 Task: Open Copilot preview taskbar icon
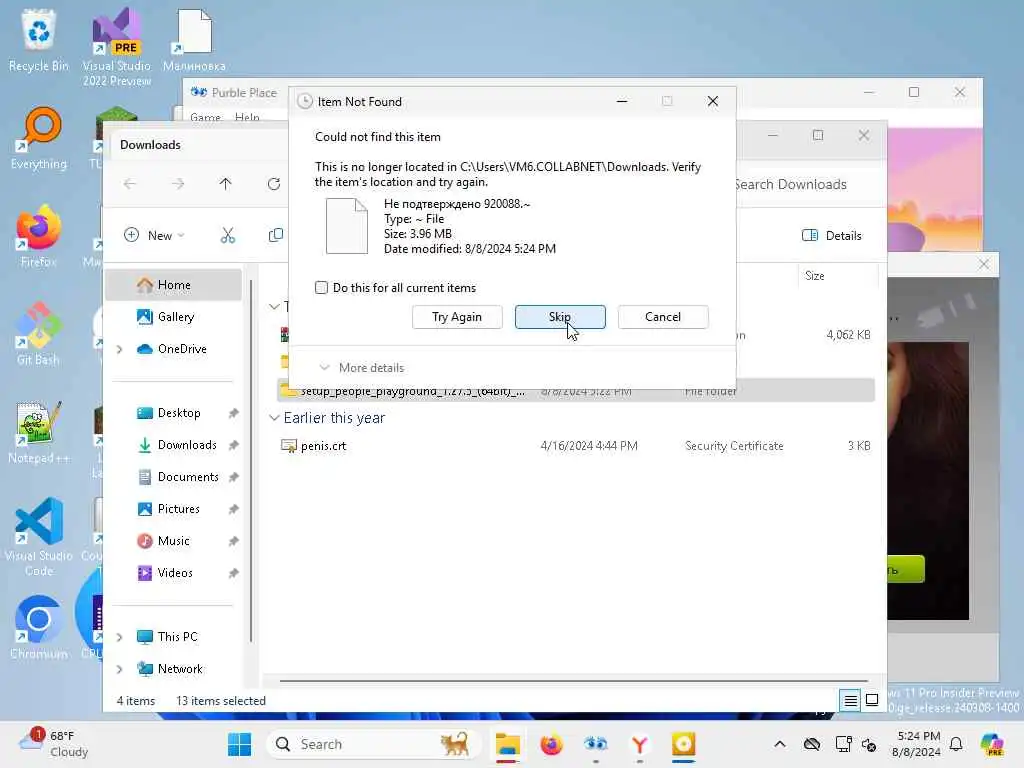[x=992, y=744]
